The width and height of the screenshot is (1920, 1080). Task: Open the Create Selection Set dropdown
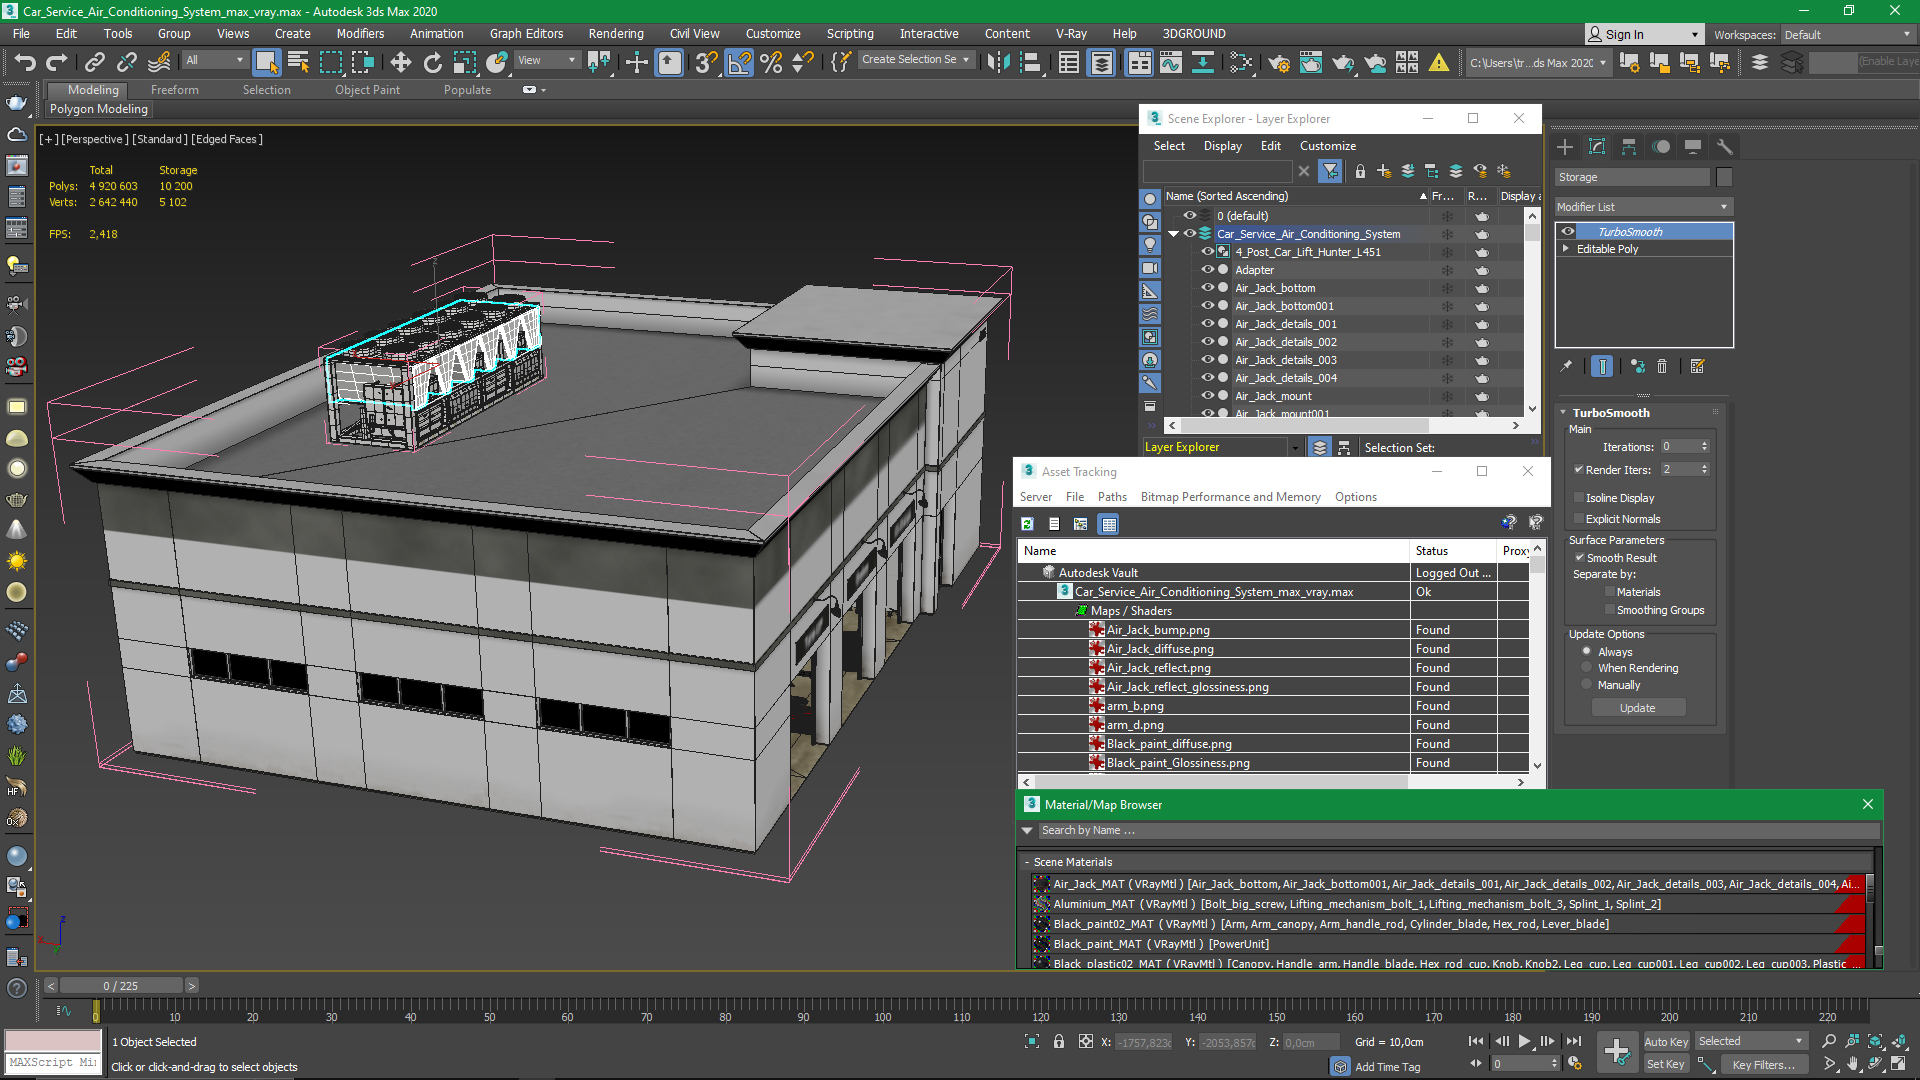pyautogui.click(x=916, y=60)
